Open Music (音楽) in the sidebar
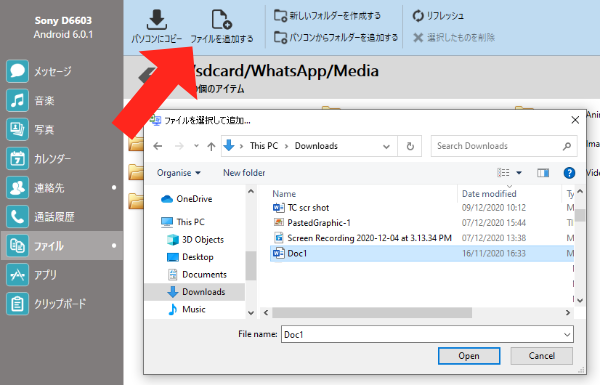600x385 pixels. click(x=61, y=100)
